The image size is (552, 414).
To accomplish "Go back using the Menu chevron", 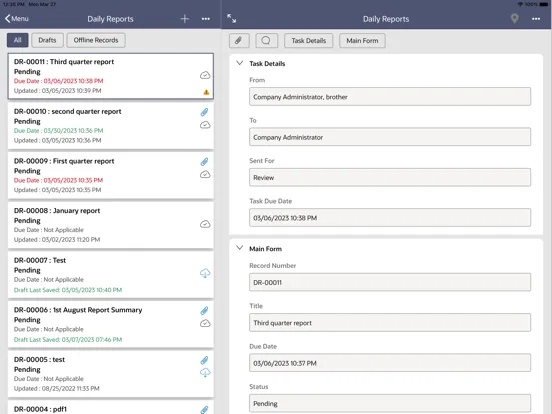I will (17, 19).
